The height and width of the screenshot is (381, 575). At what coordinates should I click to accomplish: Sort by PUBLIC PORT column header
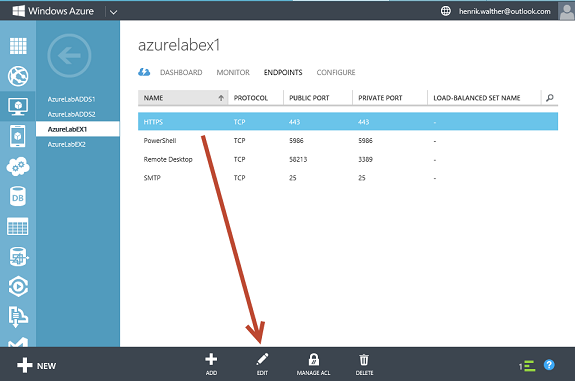pyautogui.click(x=309, y=98)
